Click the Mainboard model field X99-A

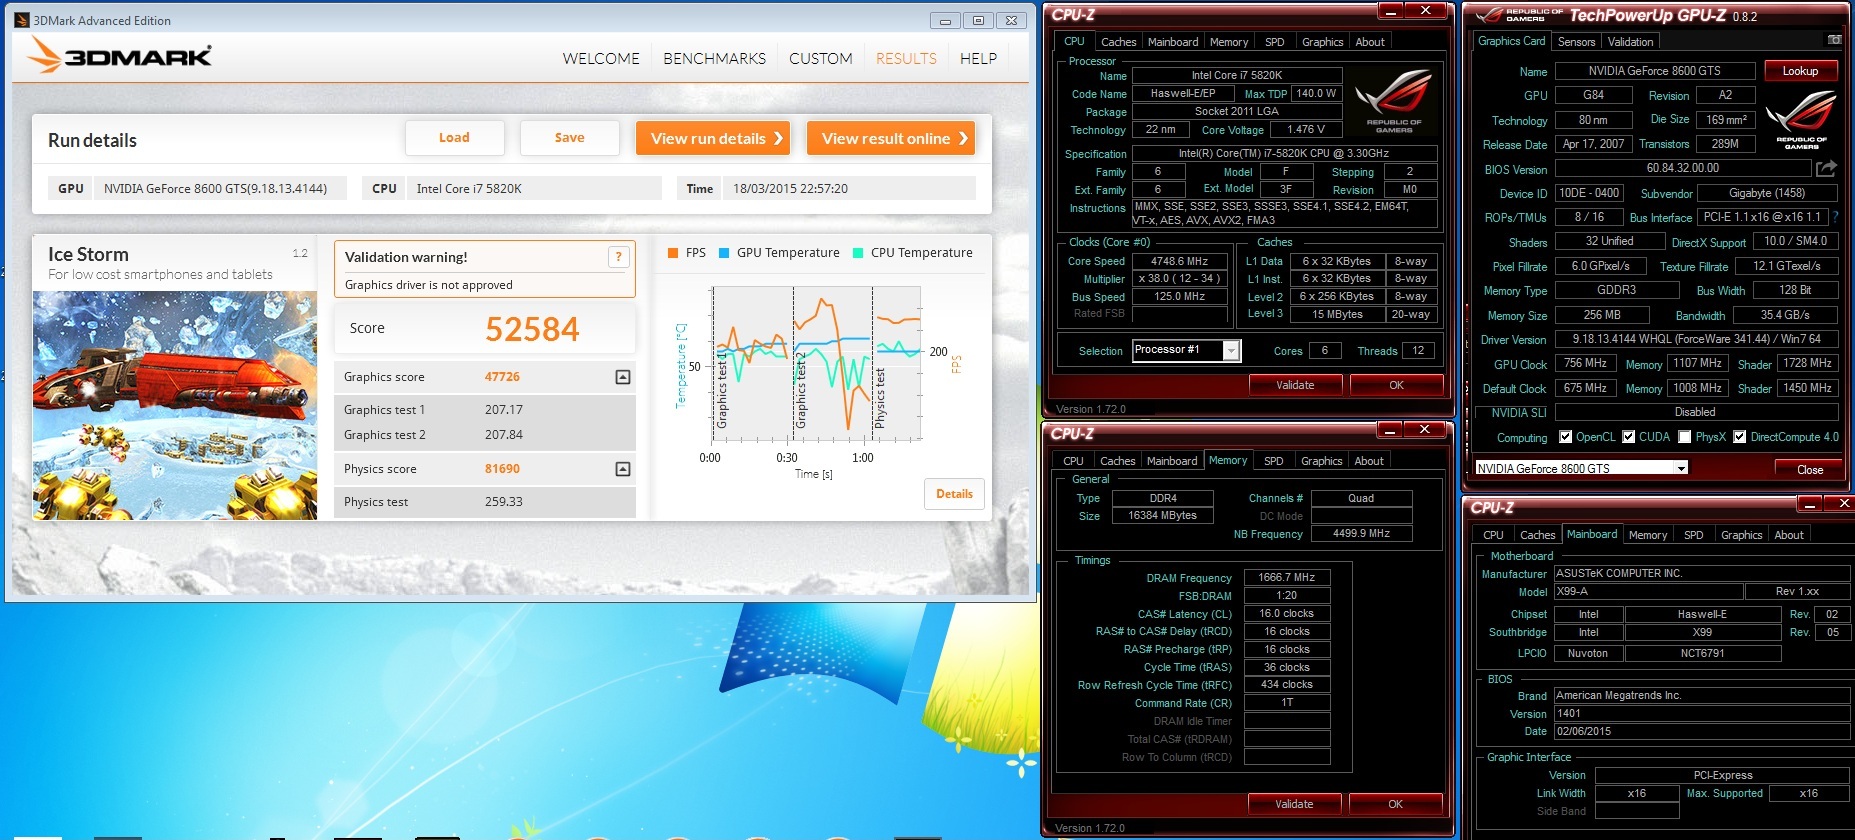[1648, 591]
